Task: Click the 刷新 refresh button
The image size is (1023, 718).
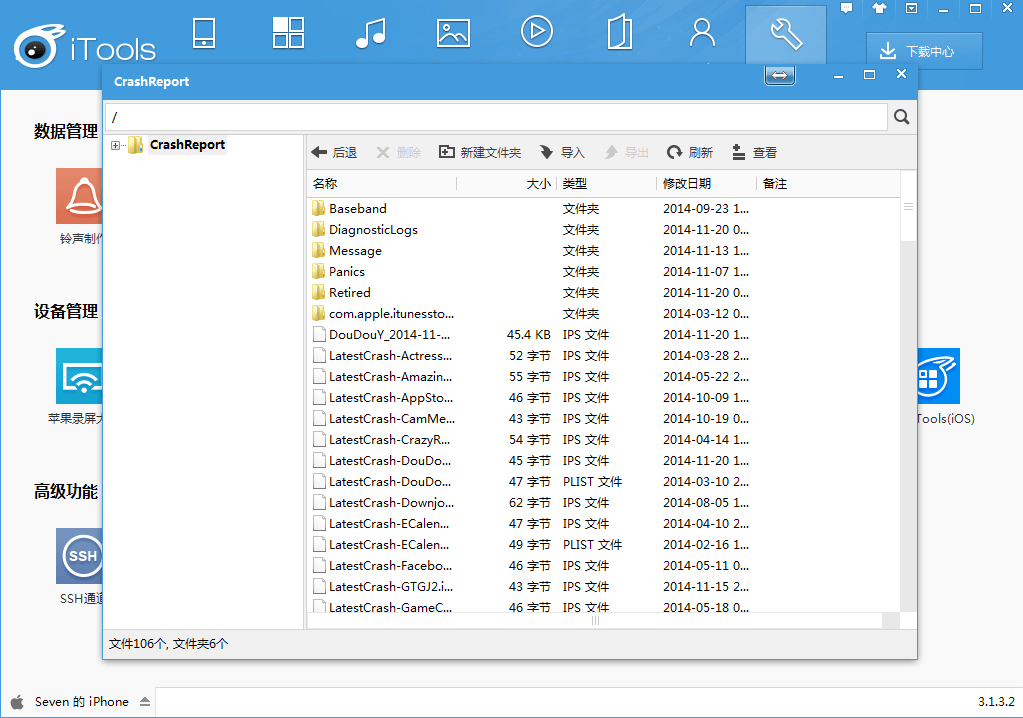Action: (690, 153)
